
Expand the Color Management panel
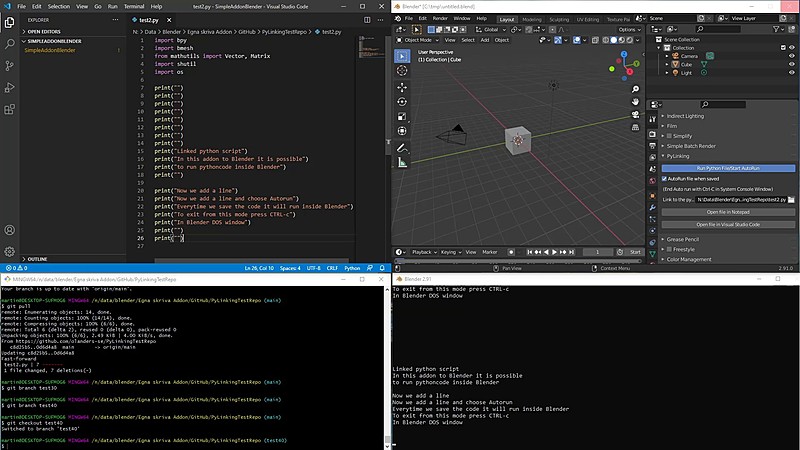(x=689, y=260)
